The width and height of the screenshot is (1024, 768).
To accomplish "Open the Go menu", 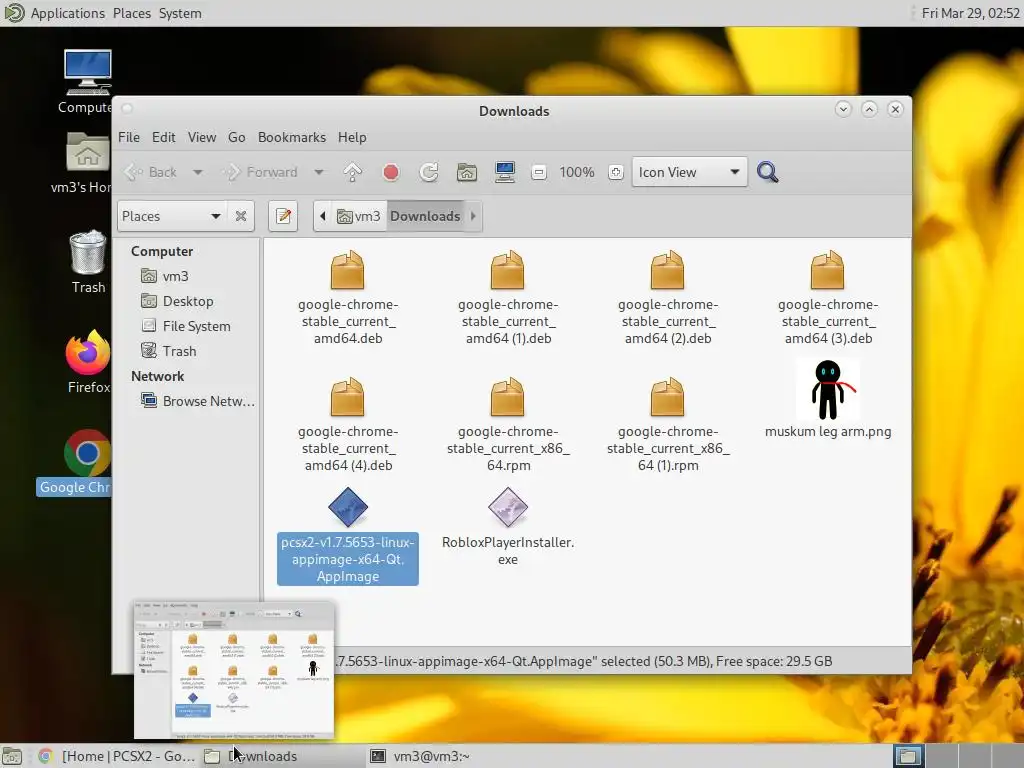I will [236, 137].
